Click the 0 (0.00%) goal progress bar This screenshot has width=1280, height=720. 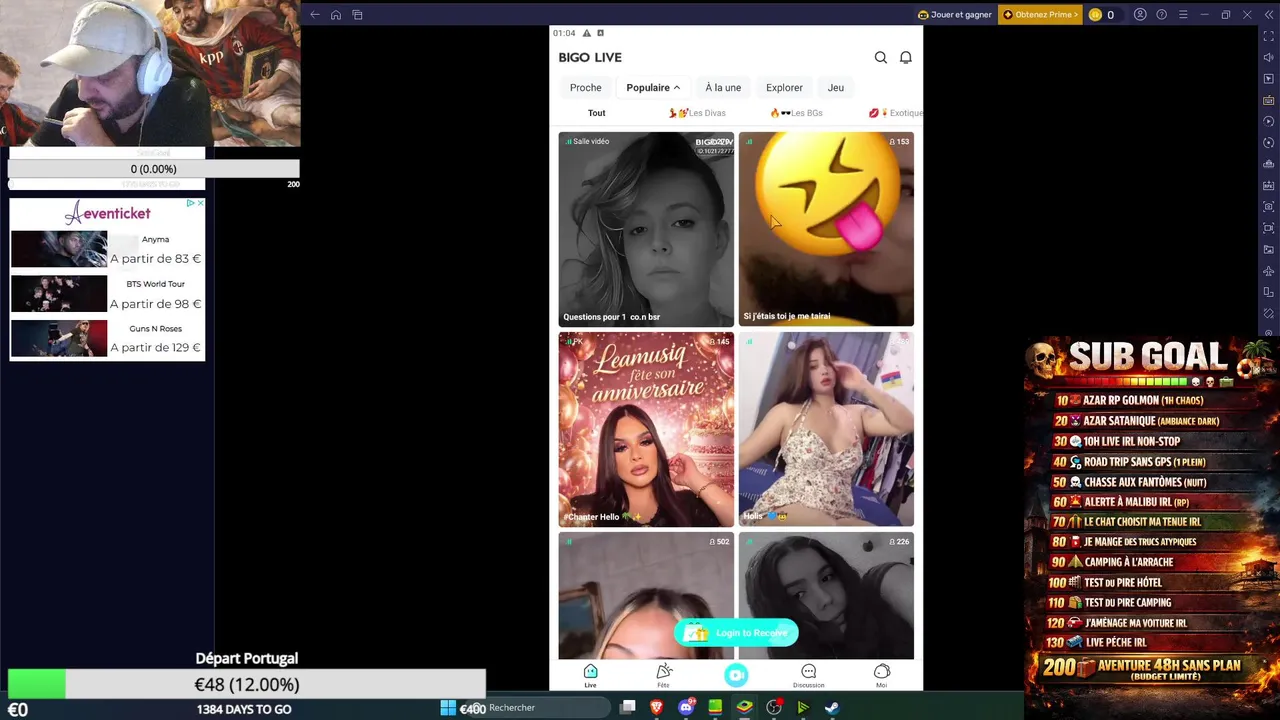pyautogui.click(x=154, y=169)
